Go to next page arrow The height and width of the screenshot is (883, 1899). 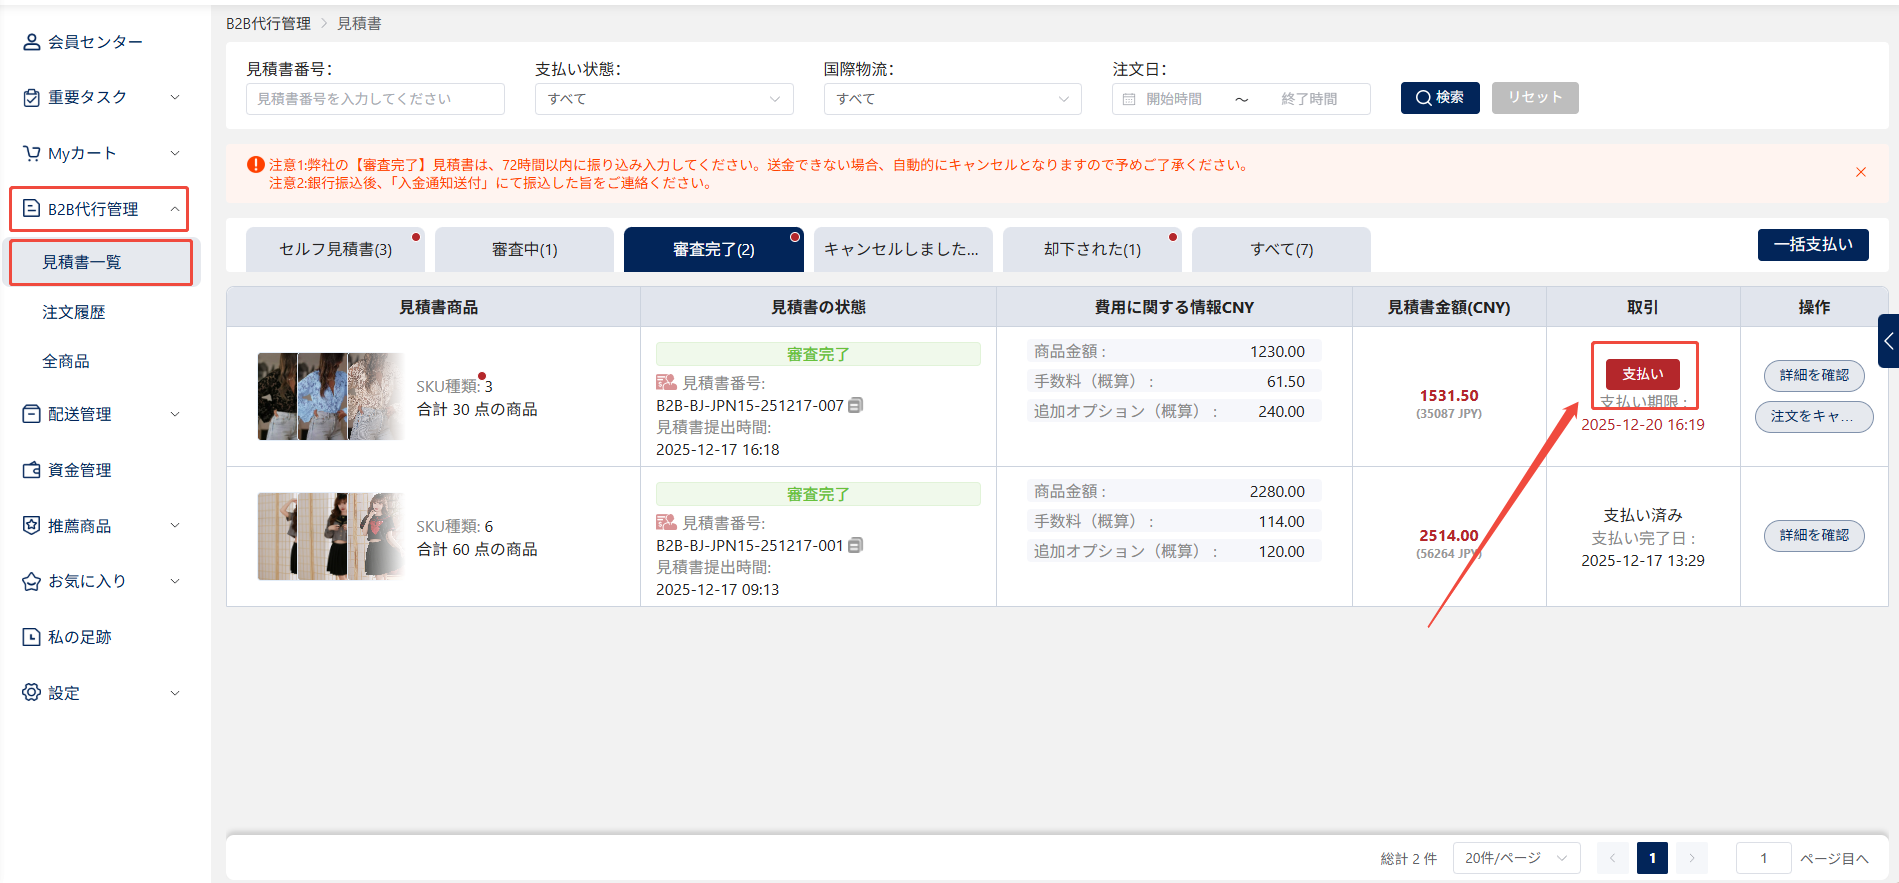[x=1692, y=858]
